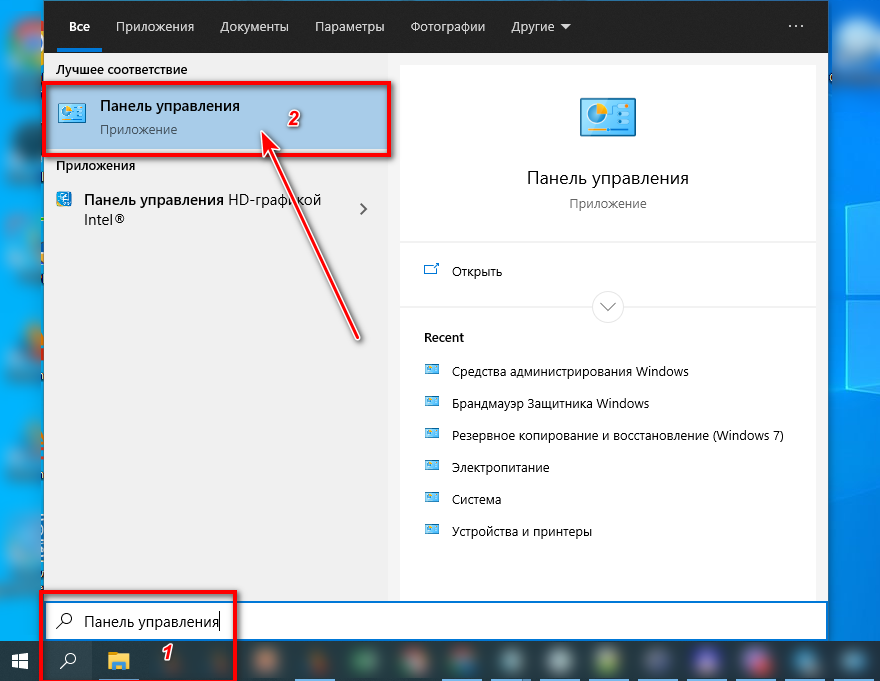
Task: Select Панель управления HD-графикой Intel result
Action: pos(202,209)
